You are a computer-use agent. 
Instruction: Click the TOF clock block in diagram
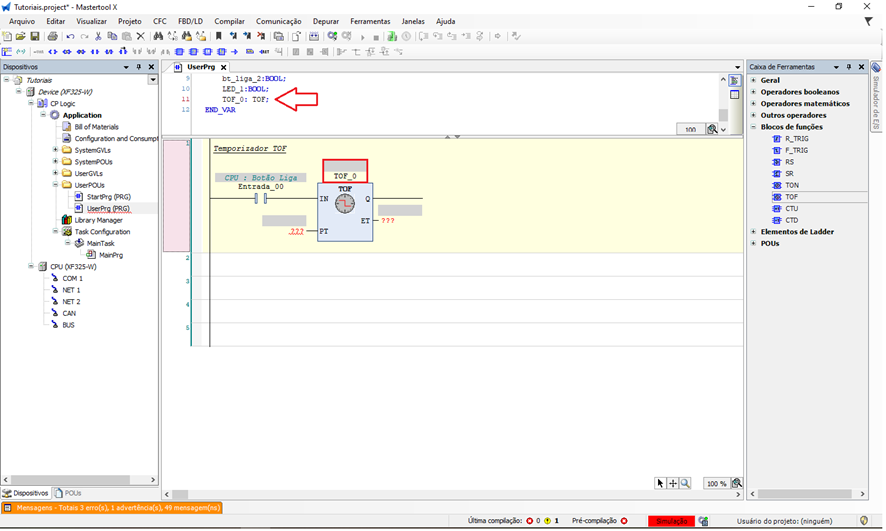click(x=345, y=205)
